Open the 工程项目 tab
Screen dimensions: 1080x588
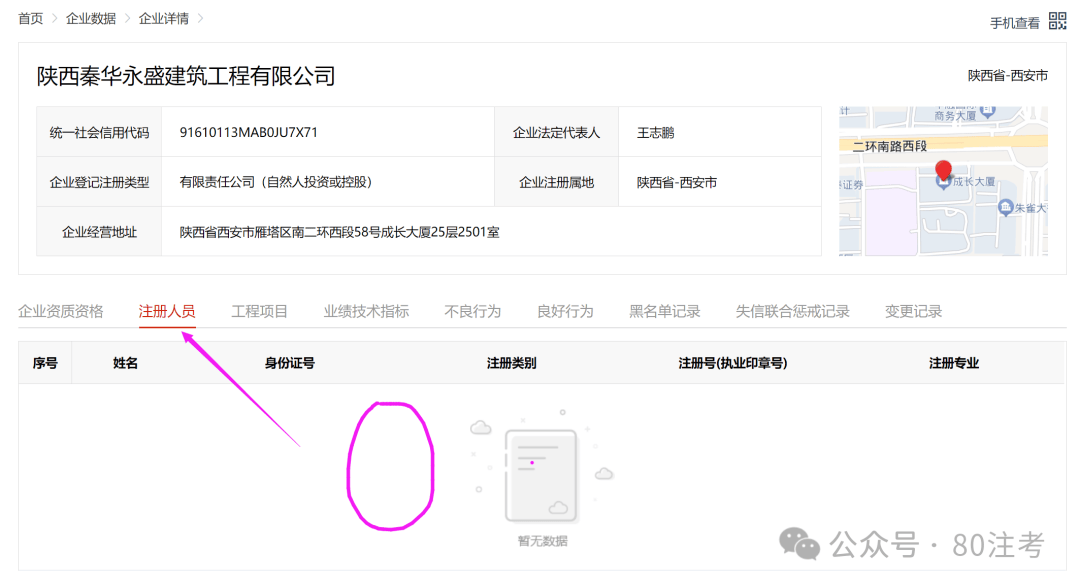coord(260,311)
